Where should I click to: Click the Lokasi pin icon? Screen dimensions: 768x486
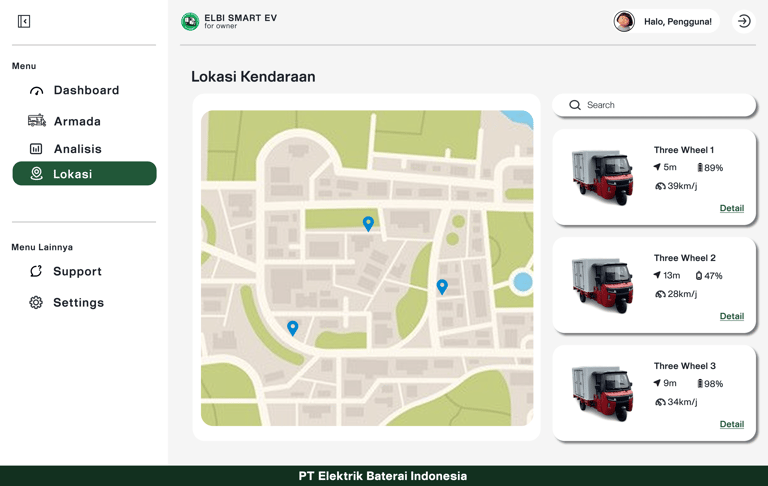point(36,173)
